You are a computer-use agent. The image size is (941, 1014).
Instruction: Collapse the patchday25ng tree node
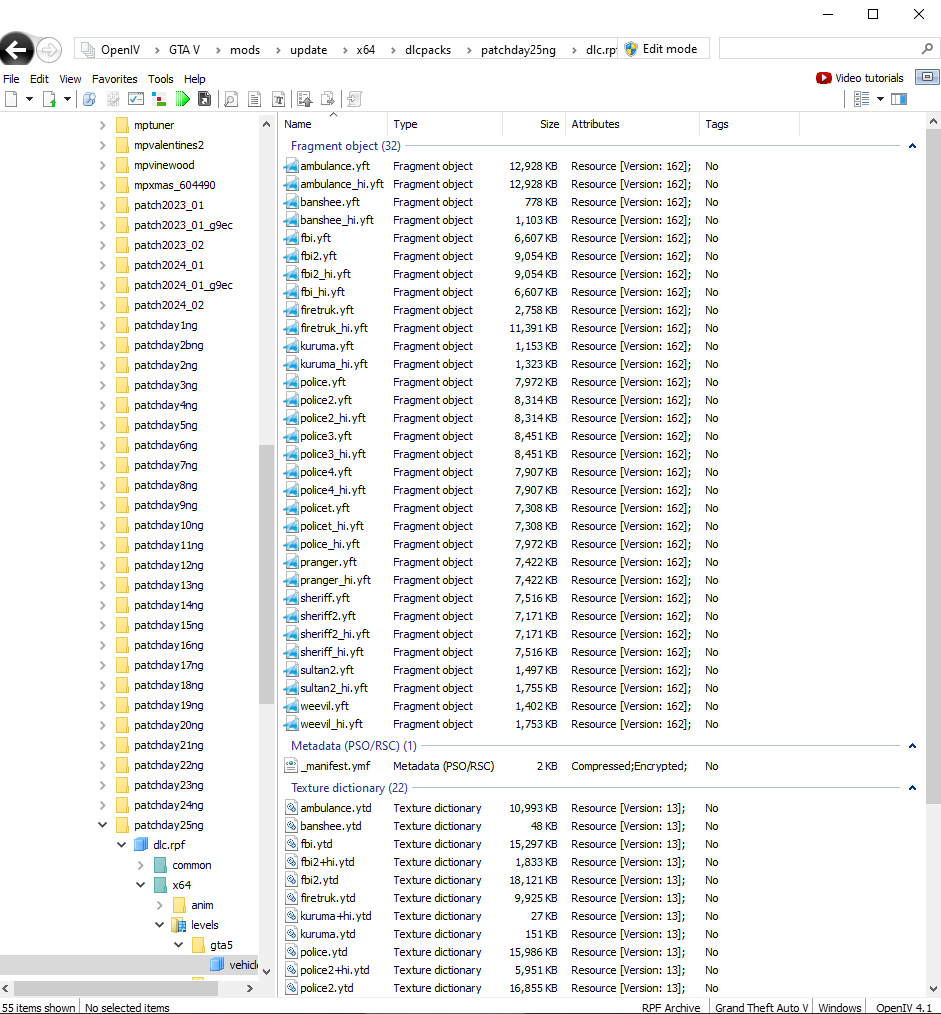tap(102, 825)
